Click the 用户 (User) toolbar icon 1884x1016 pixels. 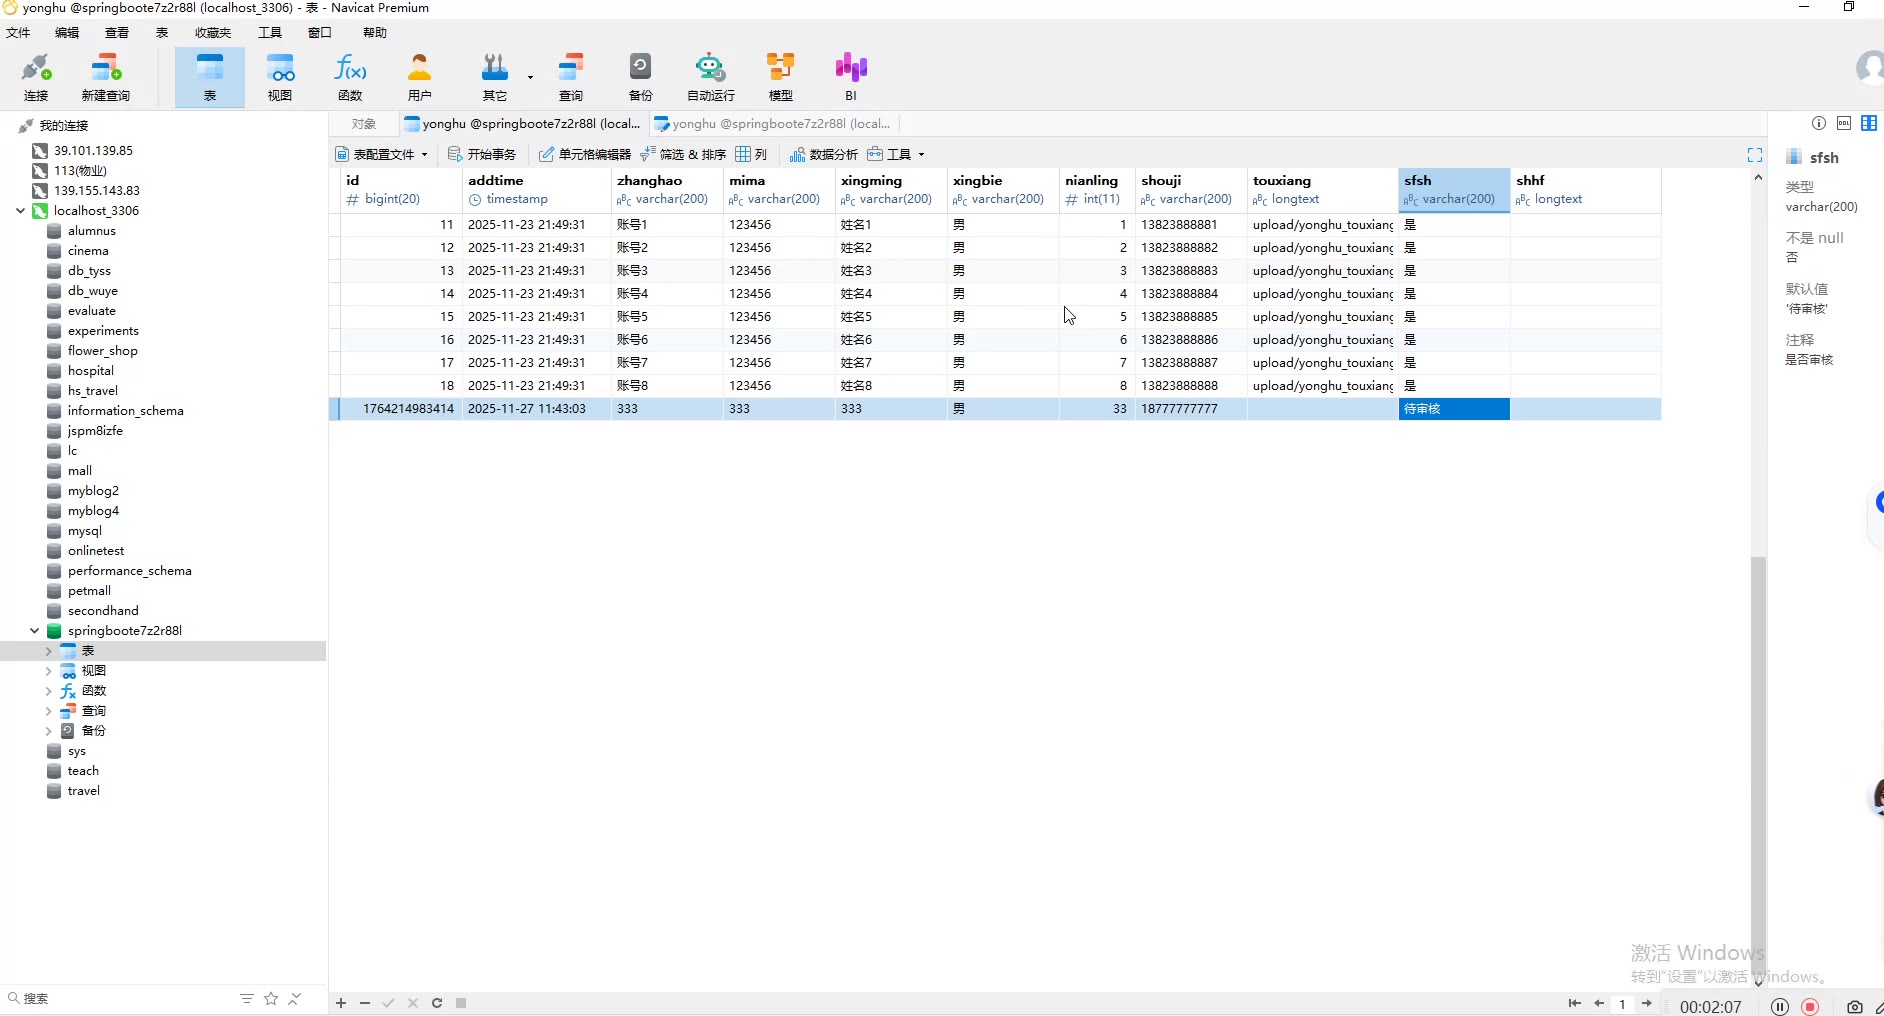(420, 78)
